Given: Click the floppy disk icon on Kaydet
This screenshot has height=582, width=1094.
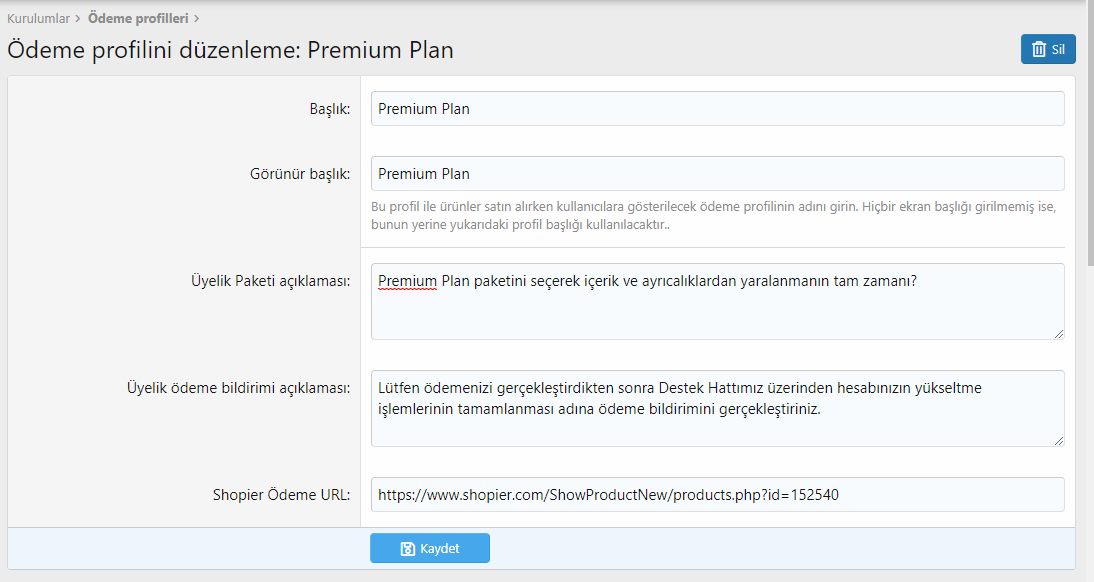Looking at the screenshot, I should 407,549.
